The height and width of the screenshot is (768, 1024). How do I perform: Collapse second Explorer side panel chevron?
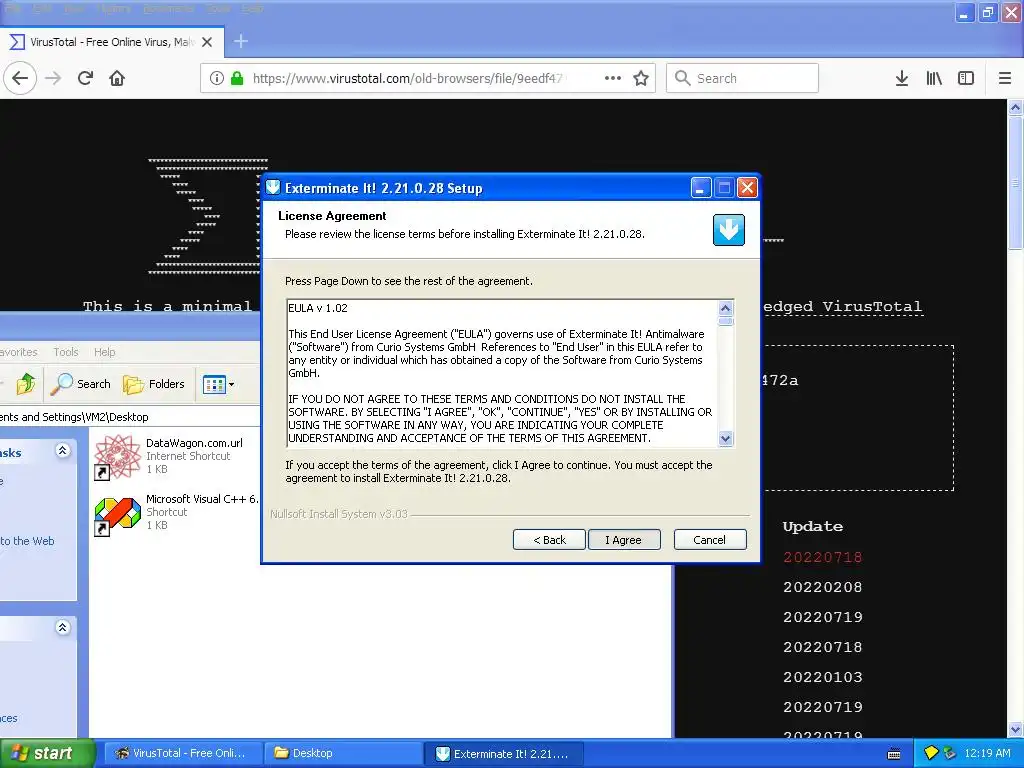coord(63,628)
